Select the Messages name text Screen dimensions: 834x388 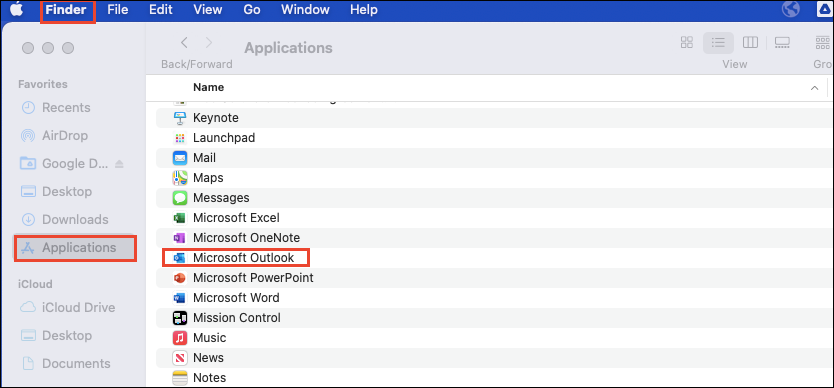click(221, 198)
